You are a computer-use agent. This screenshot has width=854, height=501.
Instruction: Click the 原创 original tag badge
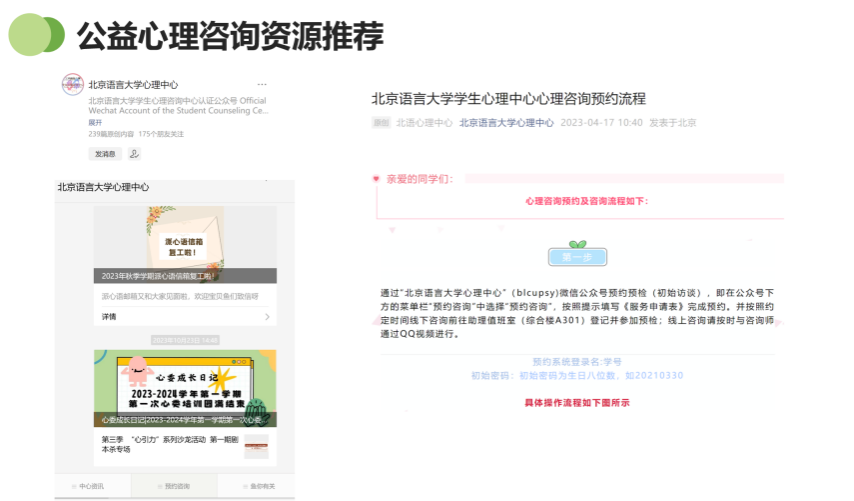click(x=380, y=123)
